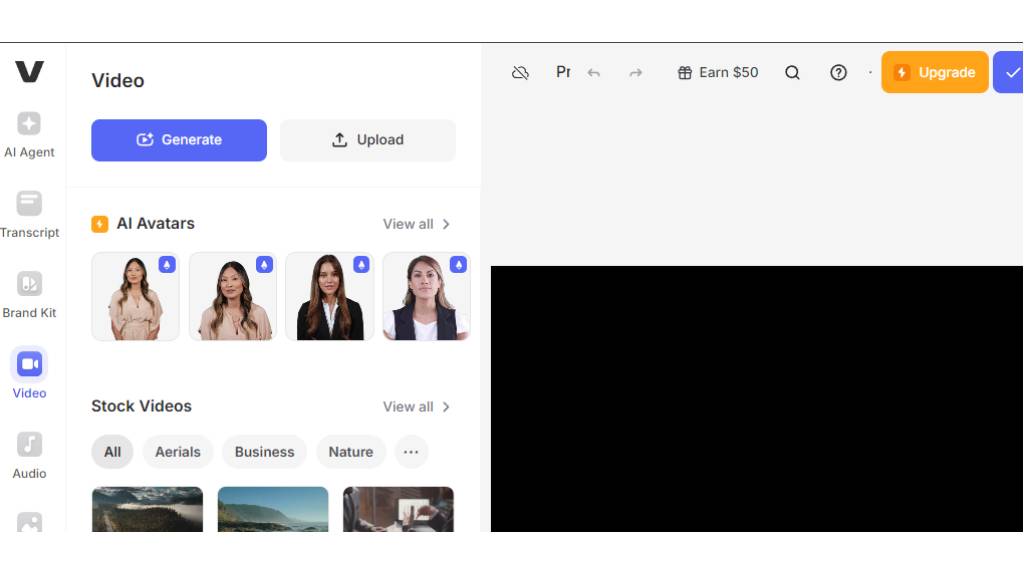Open the AI Agent sidebar section

pyautogui.click(x=29, y=132)
